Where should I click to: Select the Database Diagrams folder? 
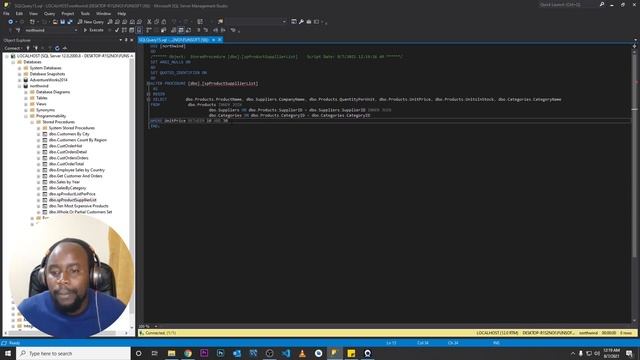point(53,92)
